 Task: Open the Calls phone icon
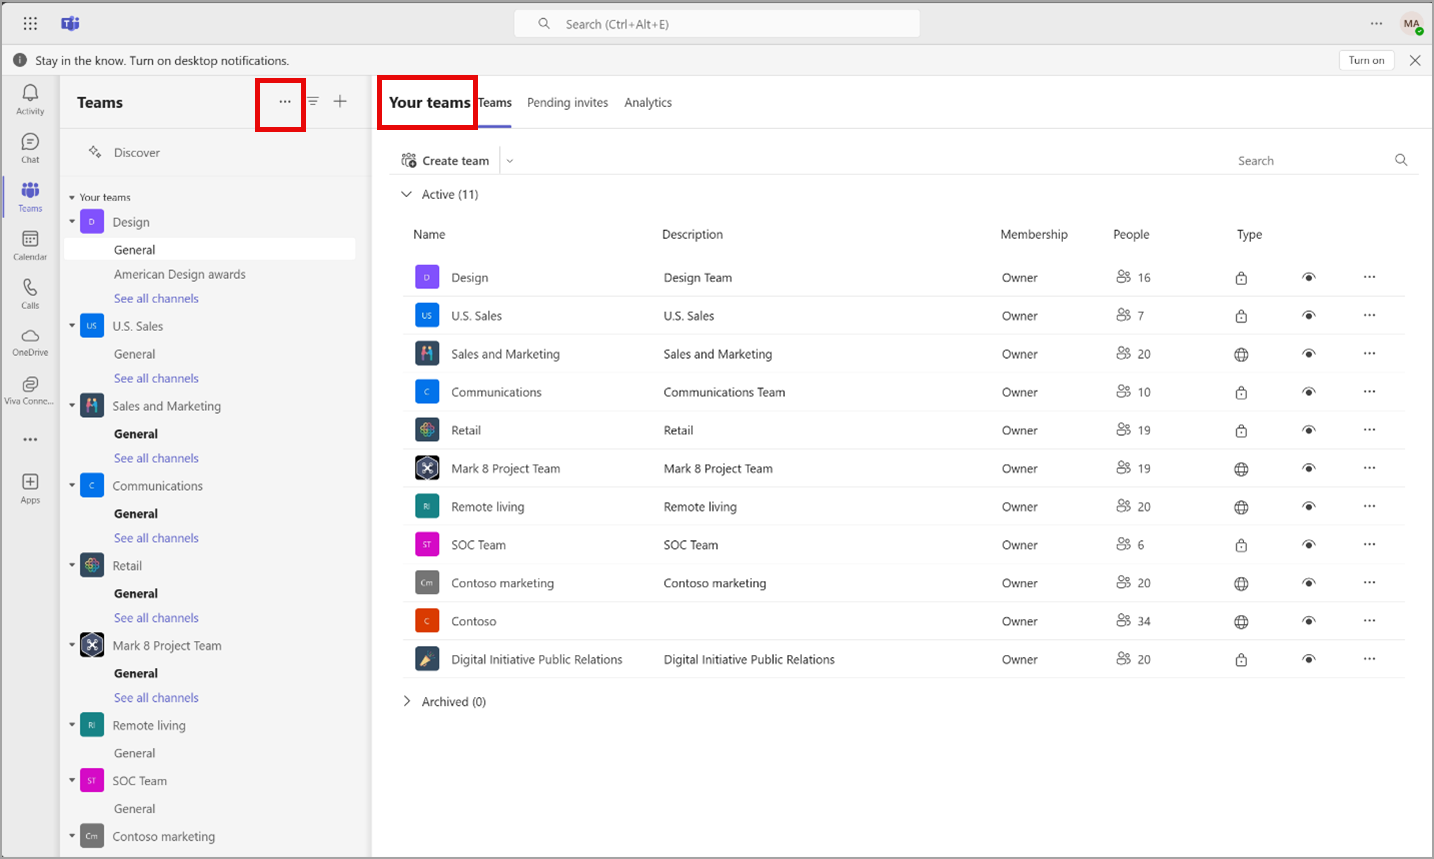tap(30, 288)
